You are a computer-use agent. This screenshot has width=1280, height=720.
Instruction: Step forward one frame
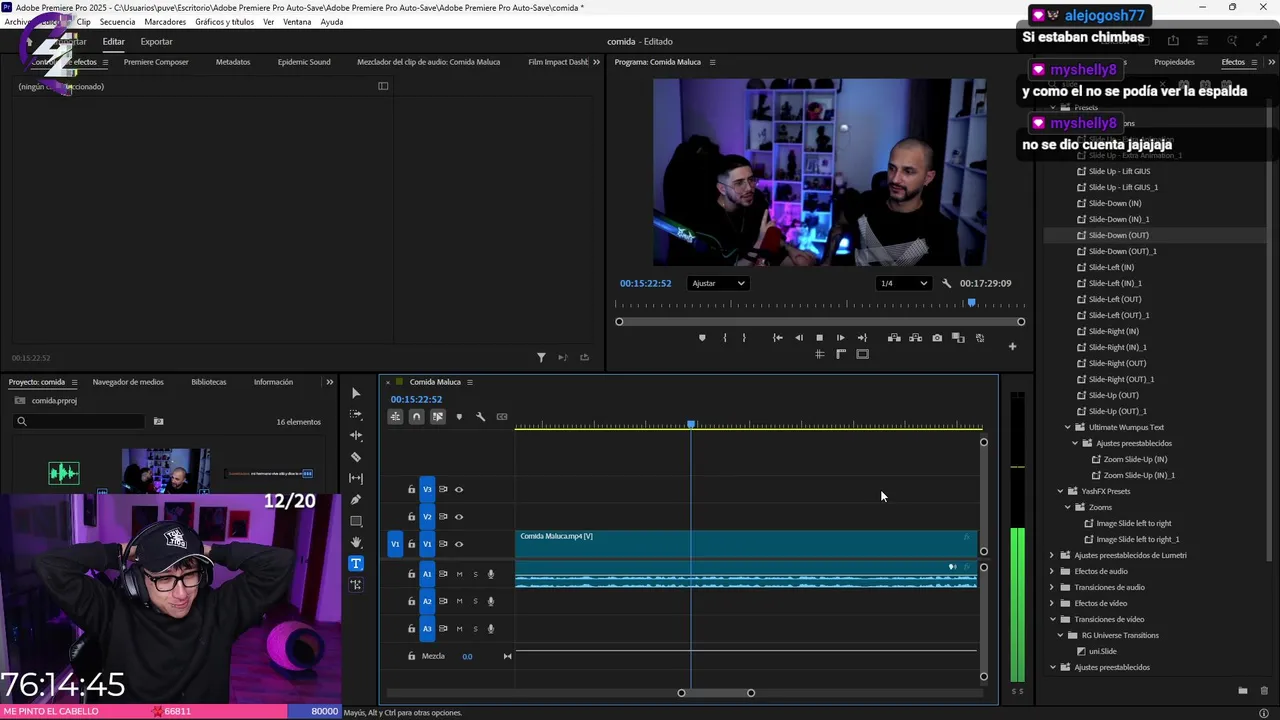click(840, 338)
